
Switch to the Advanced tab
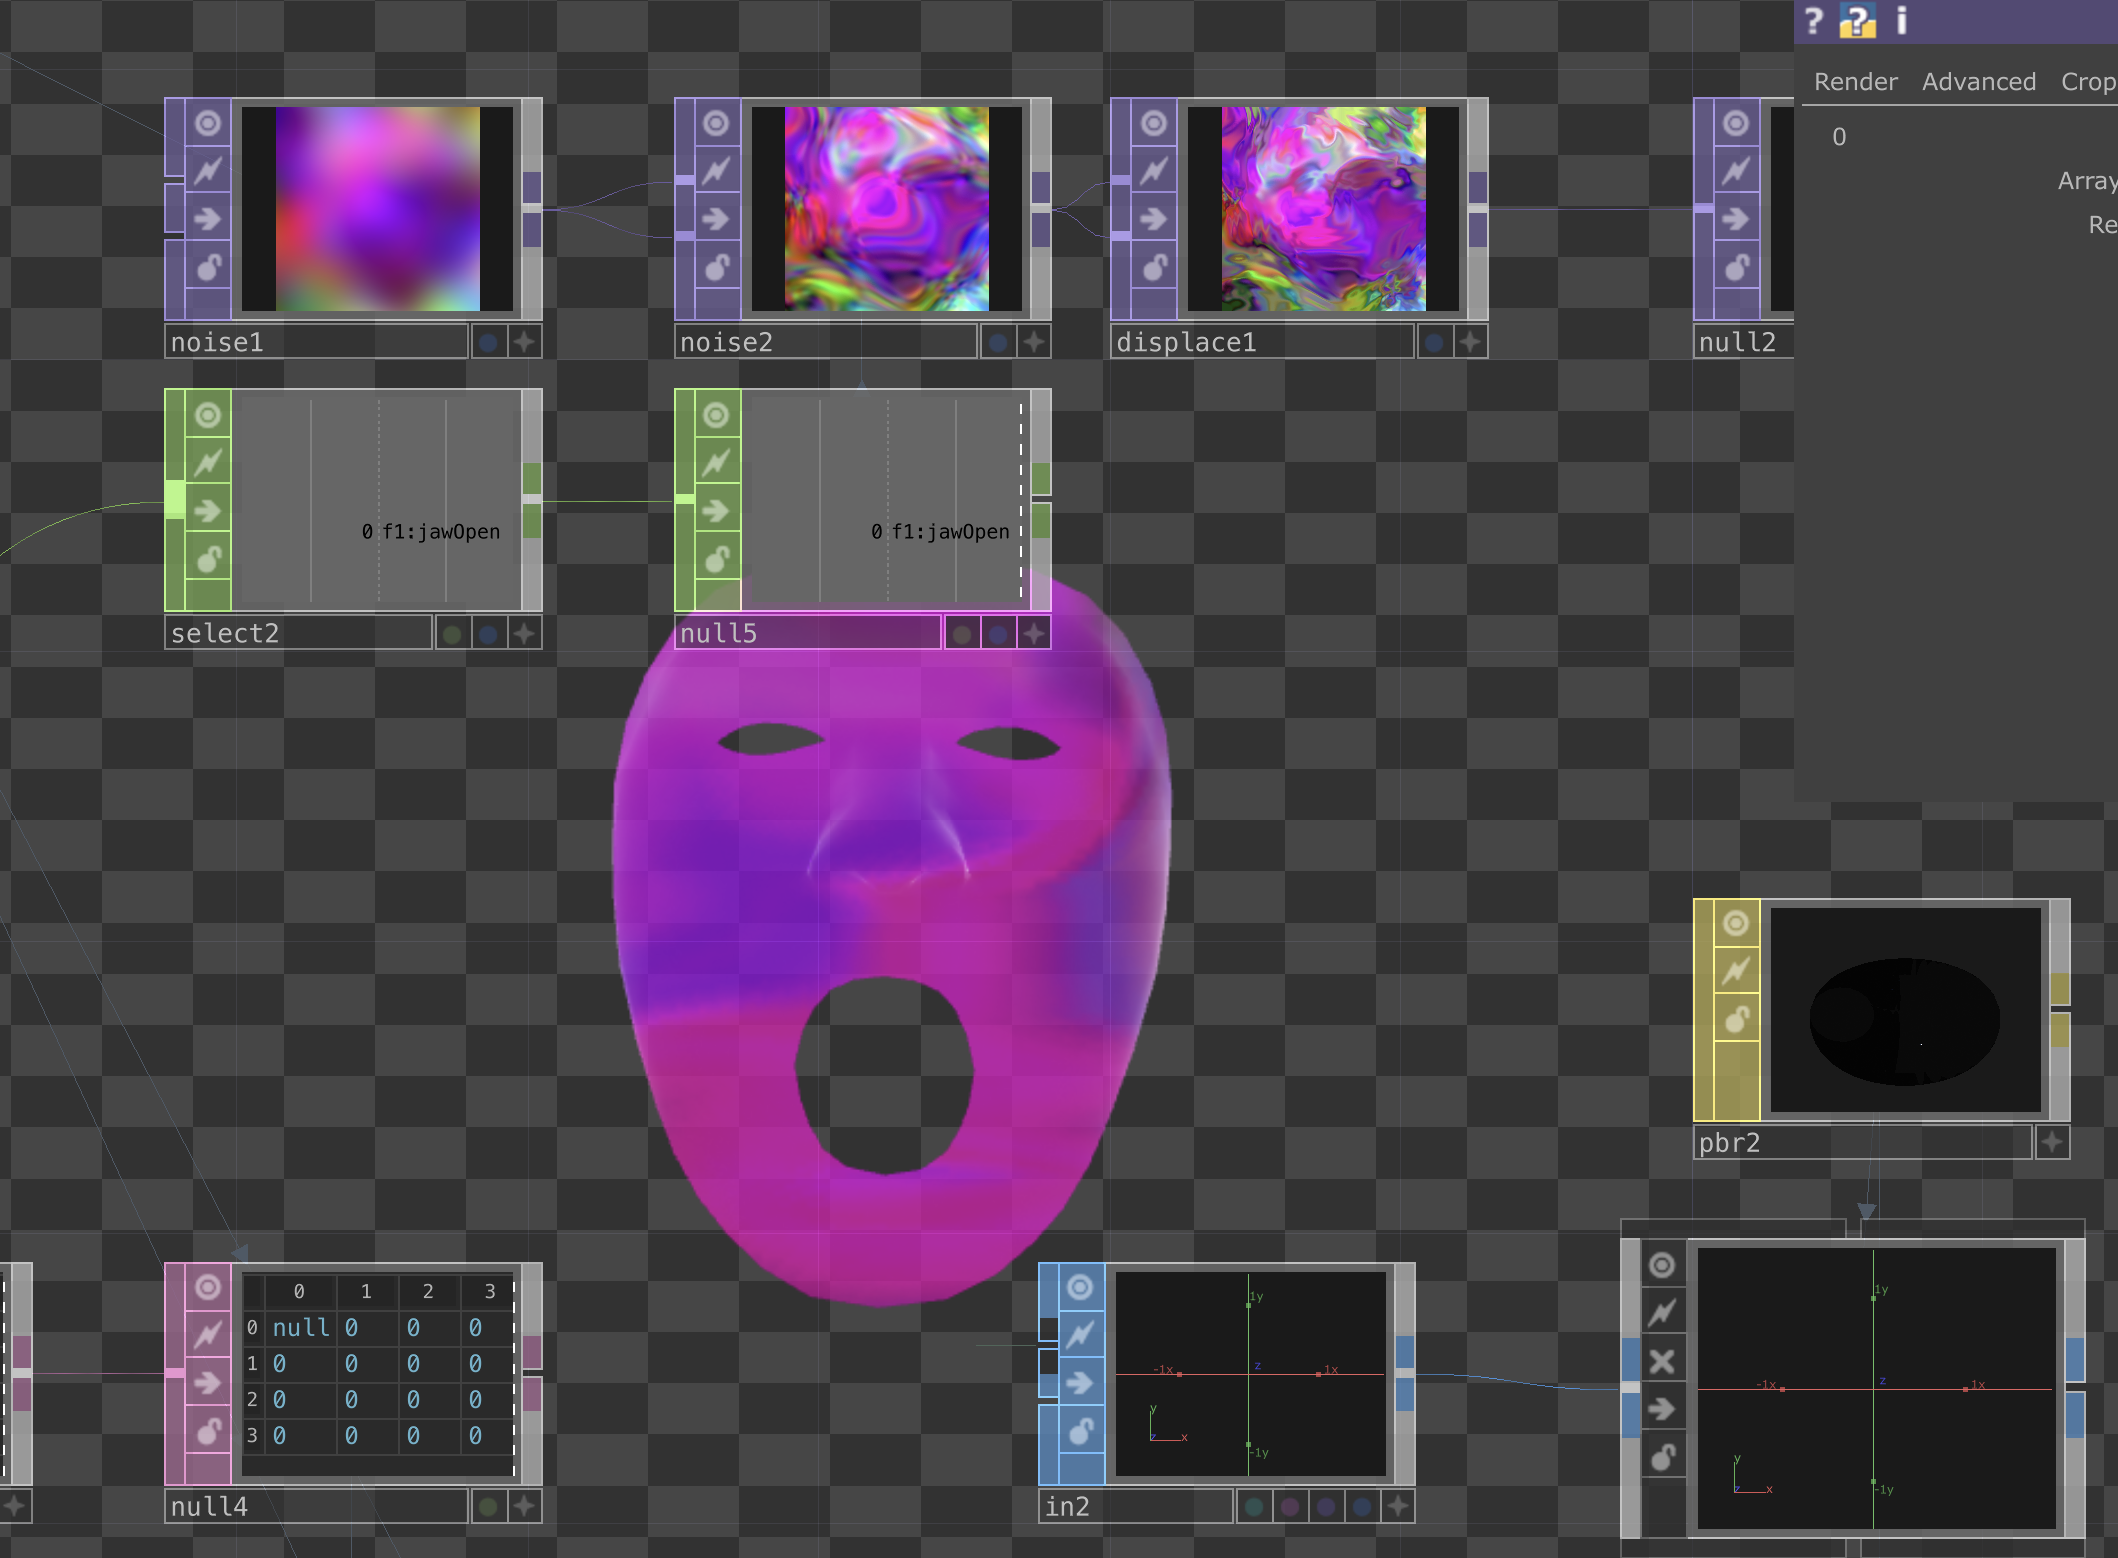(x=1978, y=81)
